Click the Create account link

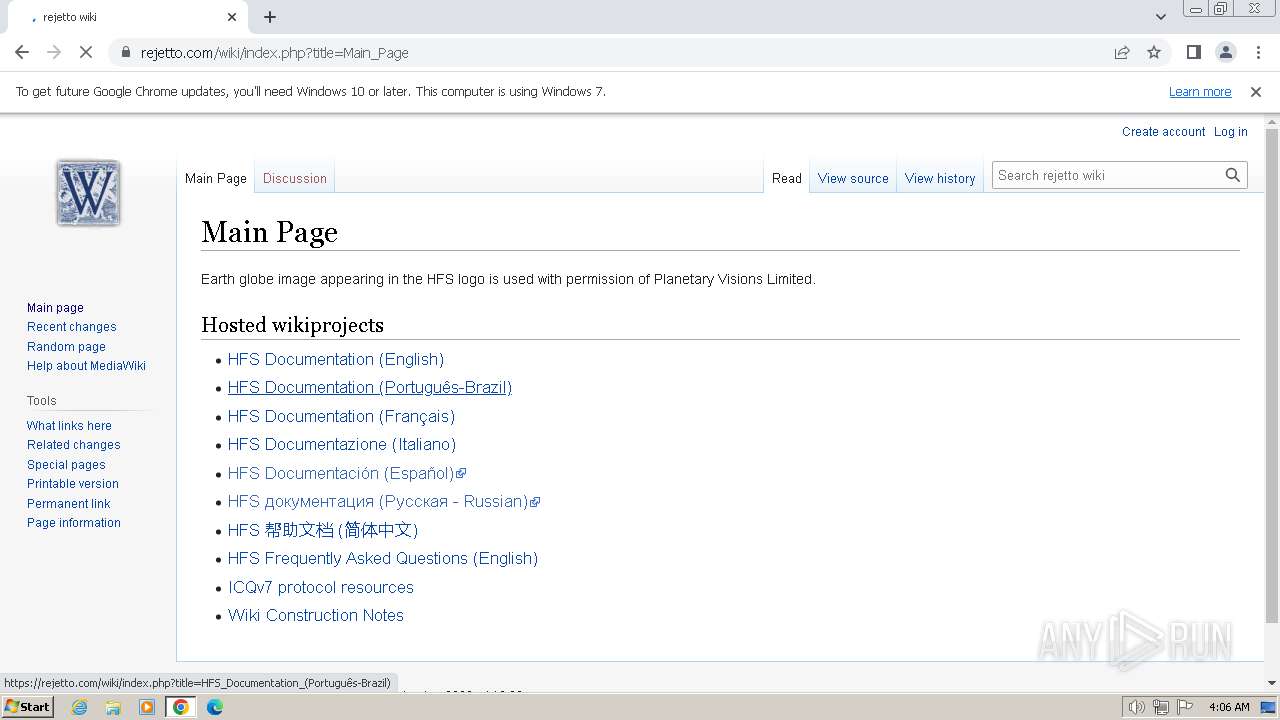pyautogui.click(x=1163, y=132)
